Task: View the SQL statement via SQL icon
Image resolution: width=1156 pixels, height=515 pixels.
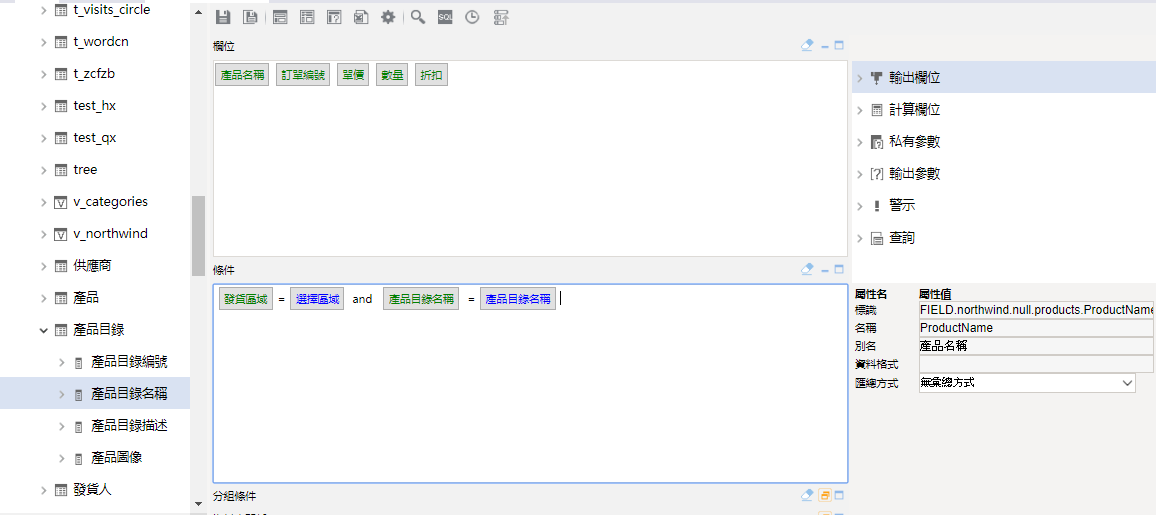Action: 445,17
